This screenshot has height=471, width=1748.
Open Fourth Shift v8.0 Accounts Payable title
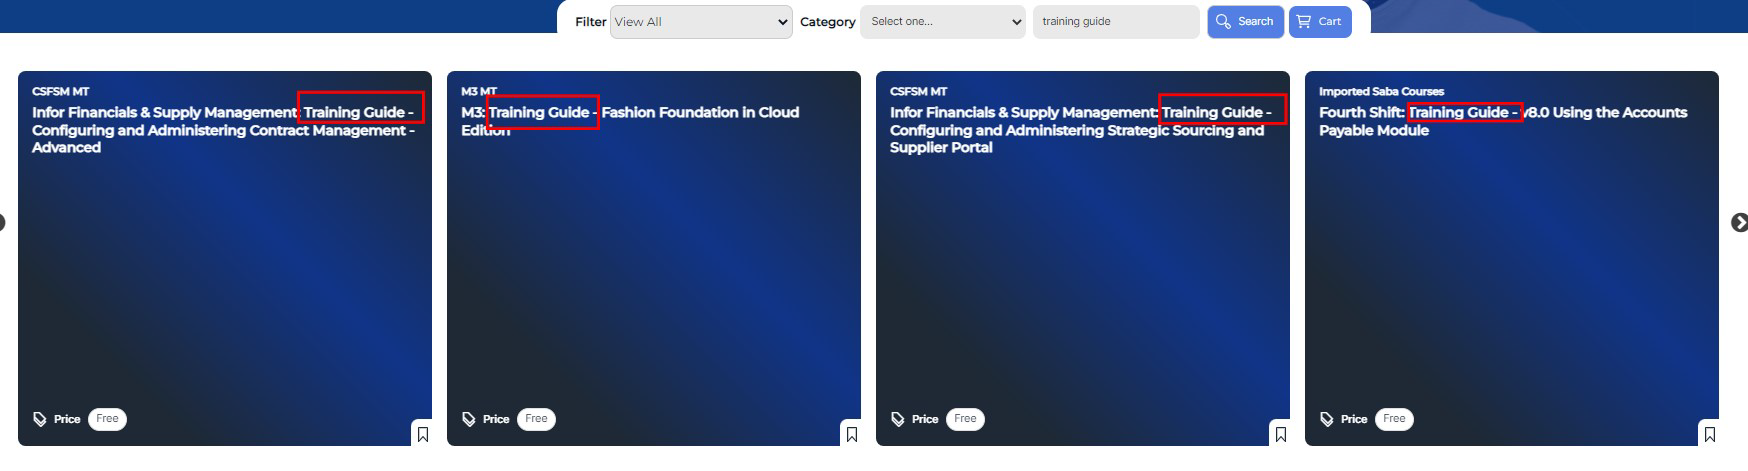click(x=1502, y=121)
